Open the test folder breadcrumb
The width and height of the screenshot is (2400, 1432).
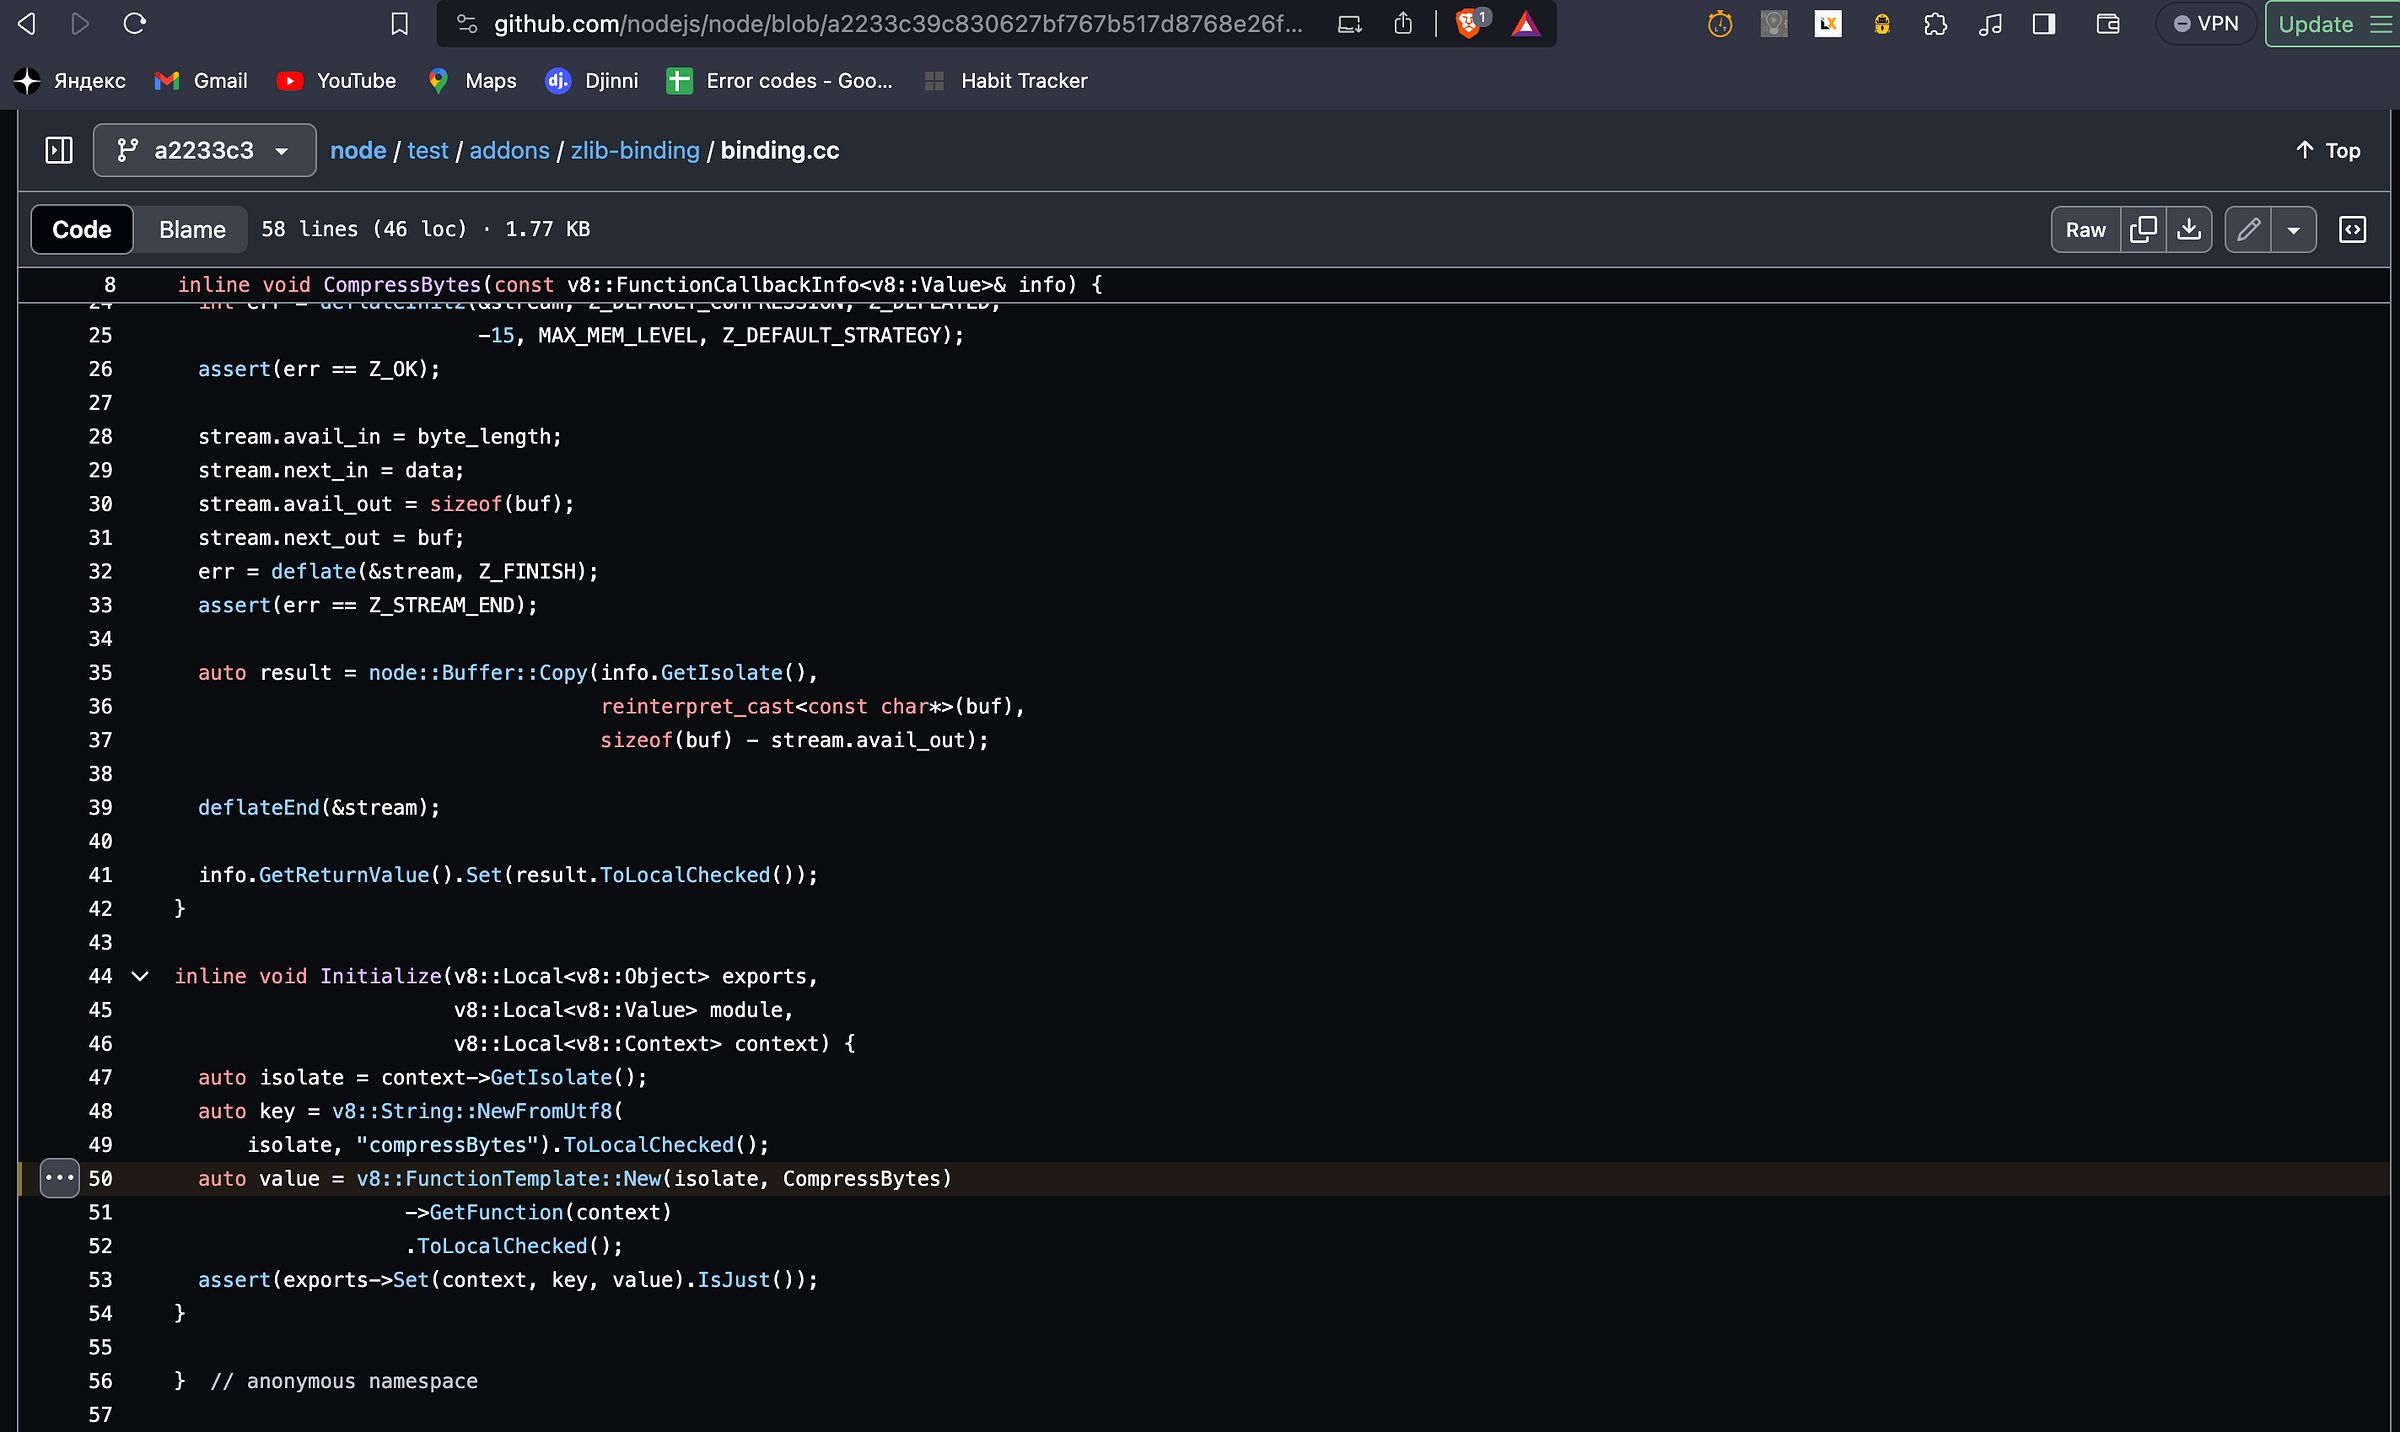(x=428, y=150)
